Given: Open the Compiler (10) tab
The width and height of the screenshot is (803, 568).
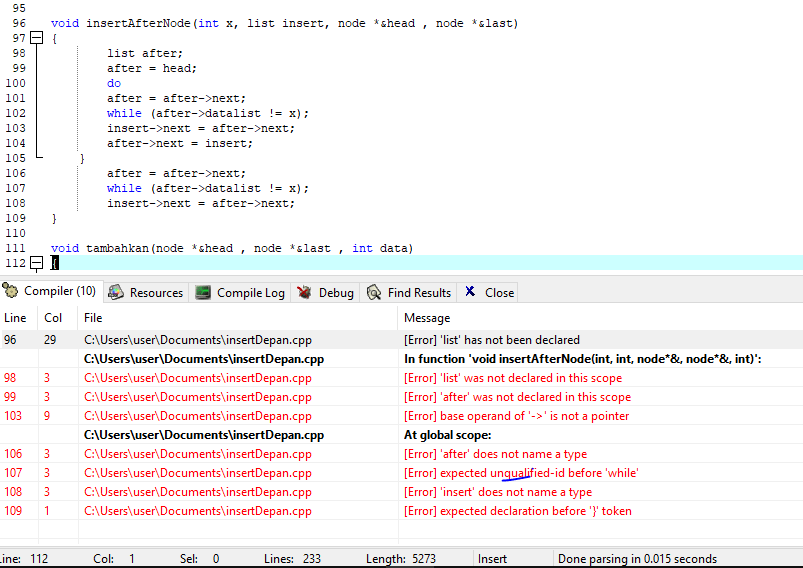Looking at the screenshot, I should [x=52, y=291].
